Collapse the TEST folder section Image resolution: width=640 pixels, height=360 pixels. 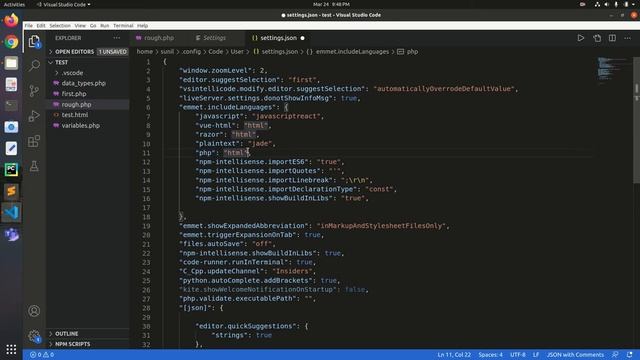click(x=88, y=62)
